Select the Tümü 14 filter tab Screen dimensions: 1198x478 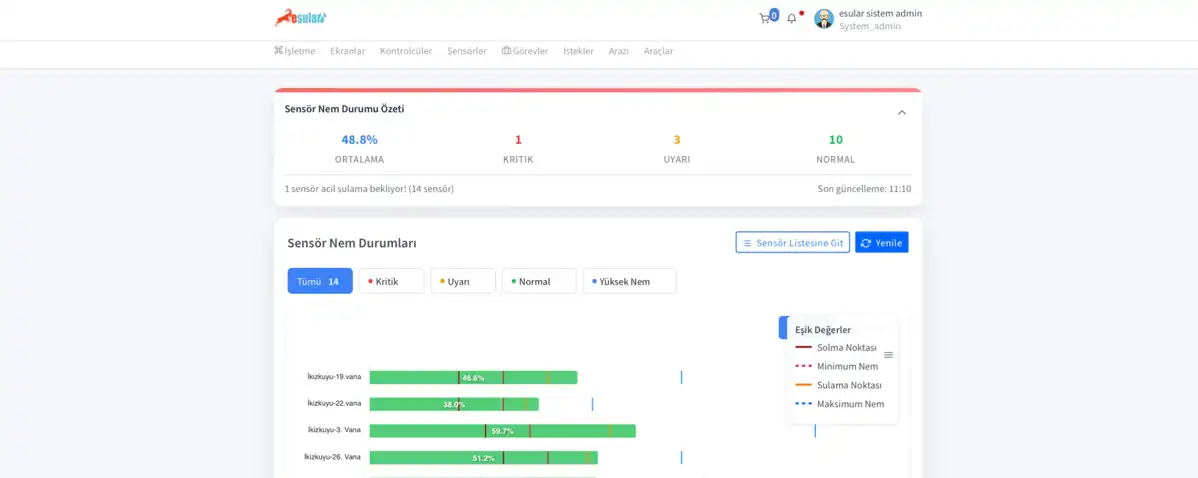320,281
